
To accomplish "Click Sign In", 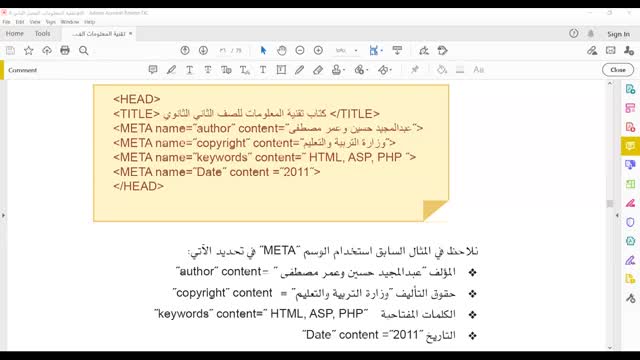I will coord(618,34).
